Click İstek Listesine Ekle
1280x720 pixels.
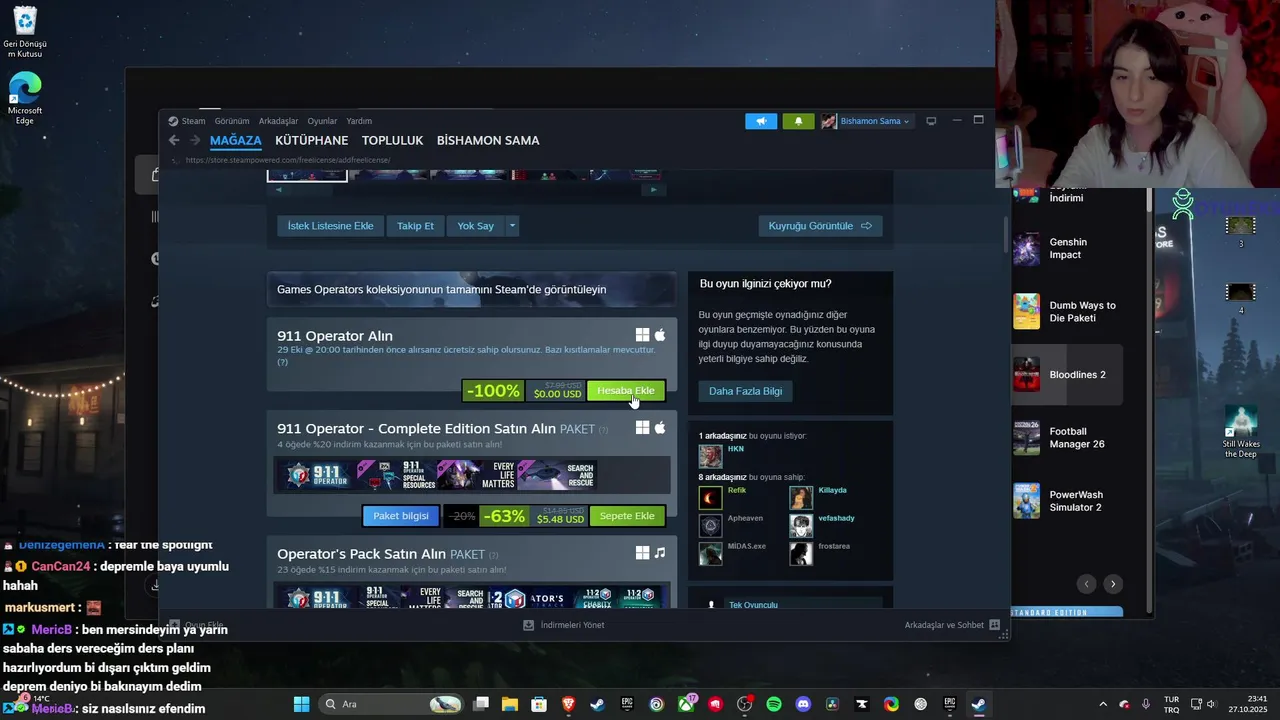pyautogui.click(x=330, y=226)
